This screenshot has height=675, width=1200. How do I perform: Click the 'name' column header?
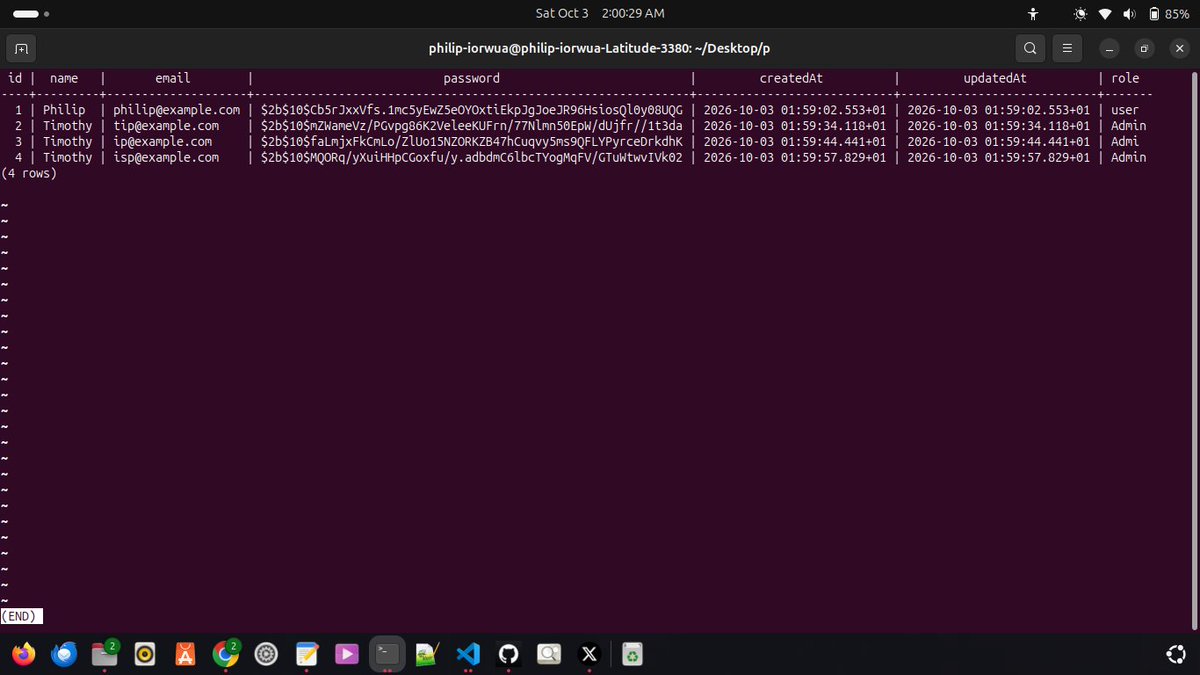(64, 78)
